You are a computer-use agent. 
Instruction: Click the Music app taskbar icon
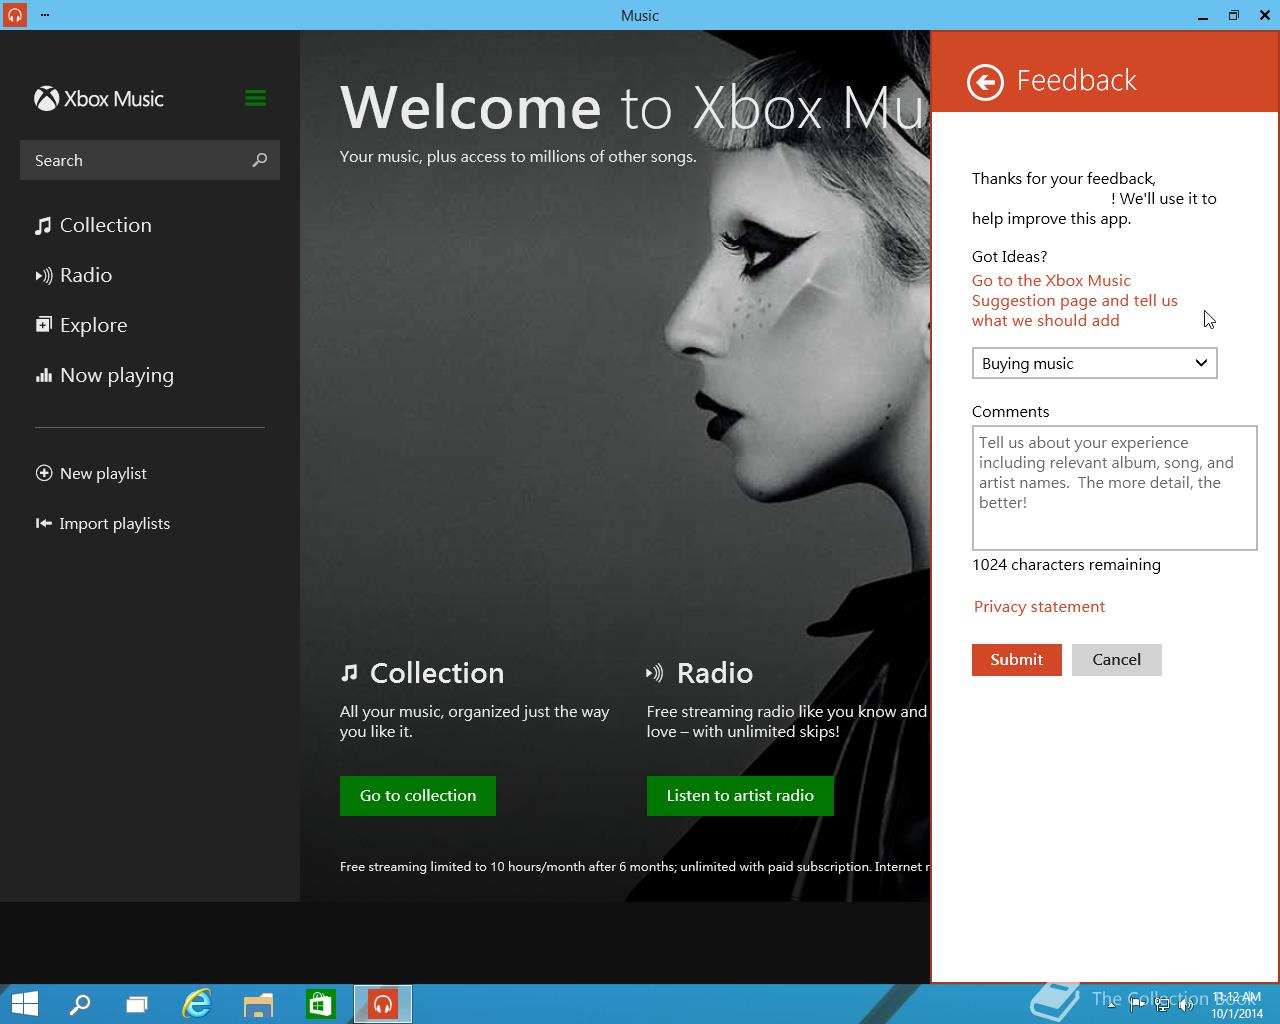(382, 1004)
